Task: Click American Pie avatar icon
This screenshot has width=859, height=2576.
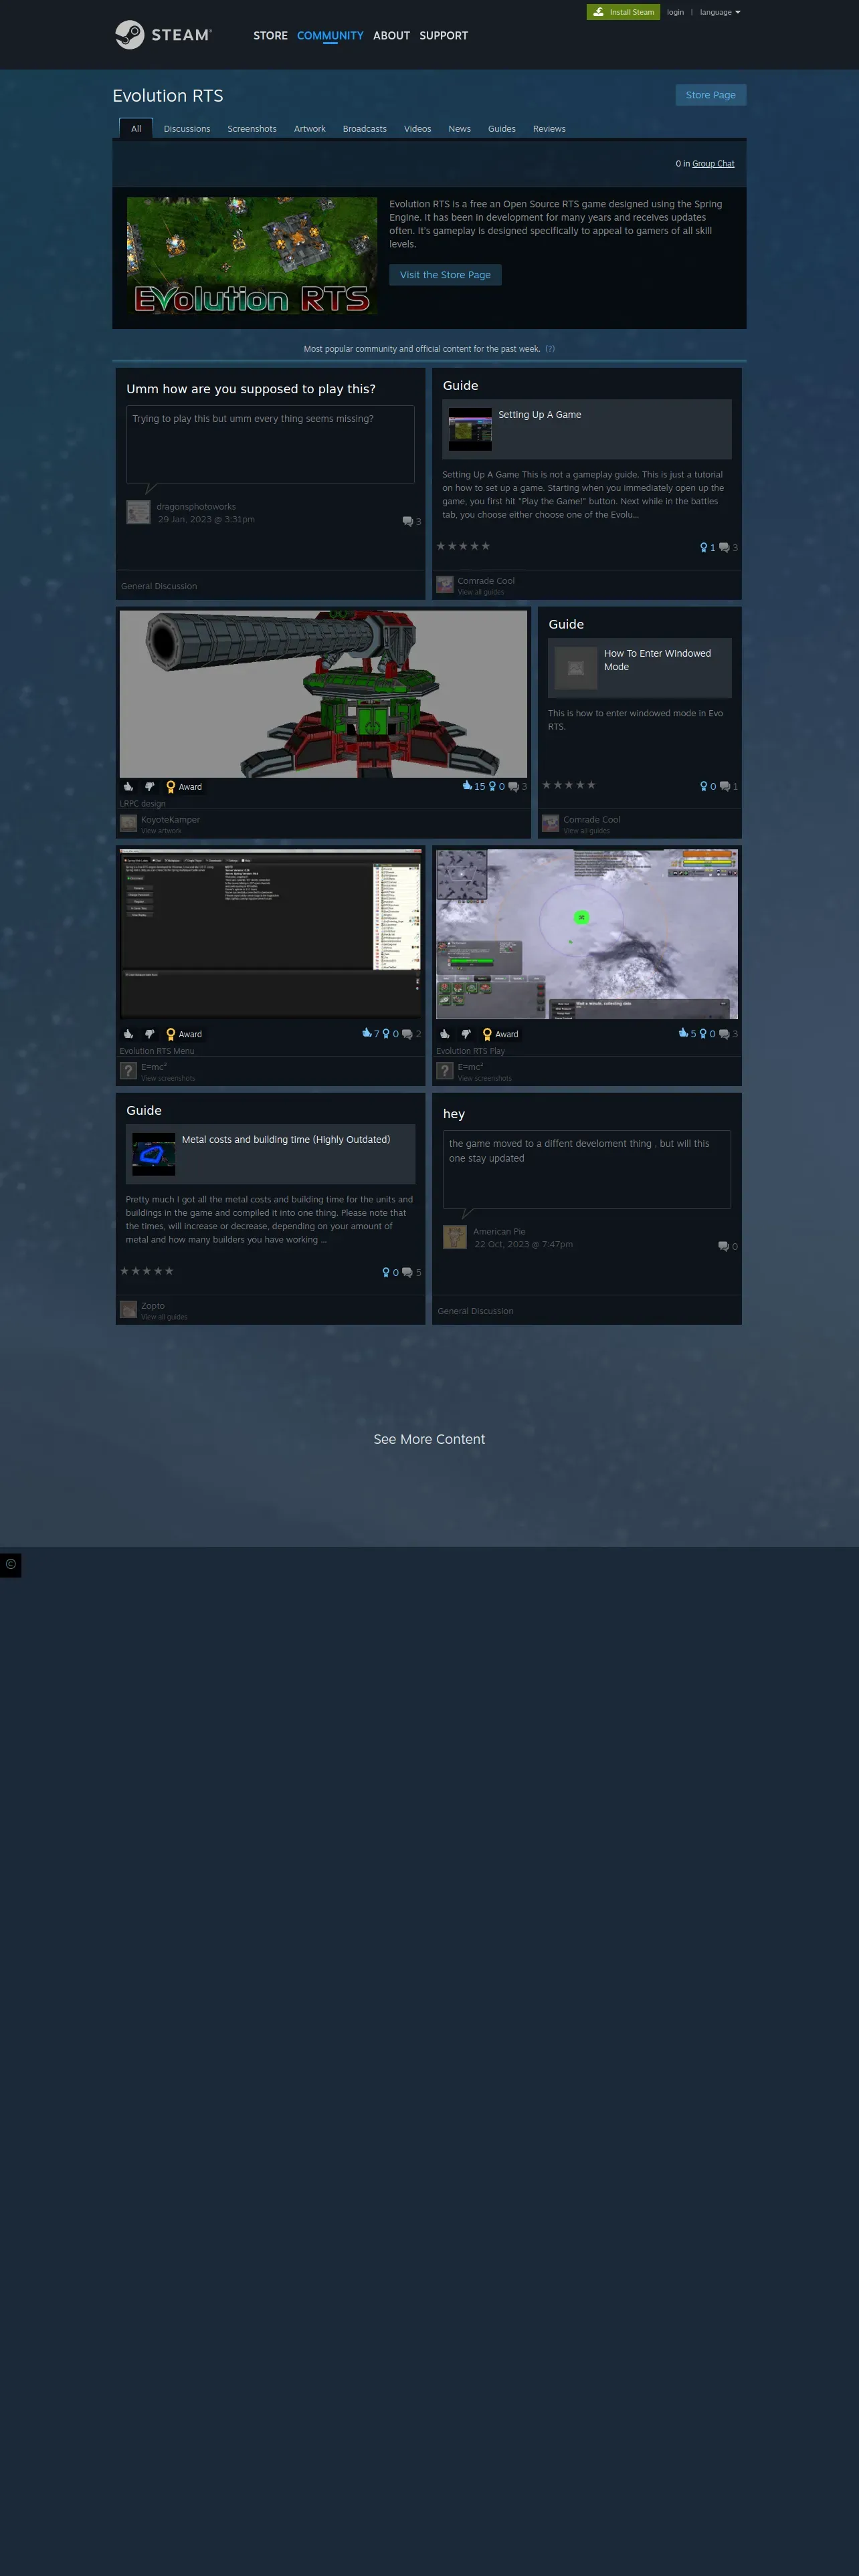Action: (455, 1237)
